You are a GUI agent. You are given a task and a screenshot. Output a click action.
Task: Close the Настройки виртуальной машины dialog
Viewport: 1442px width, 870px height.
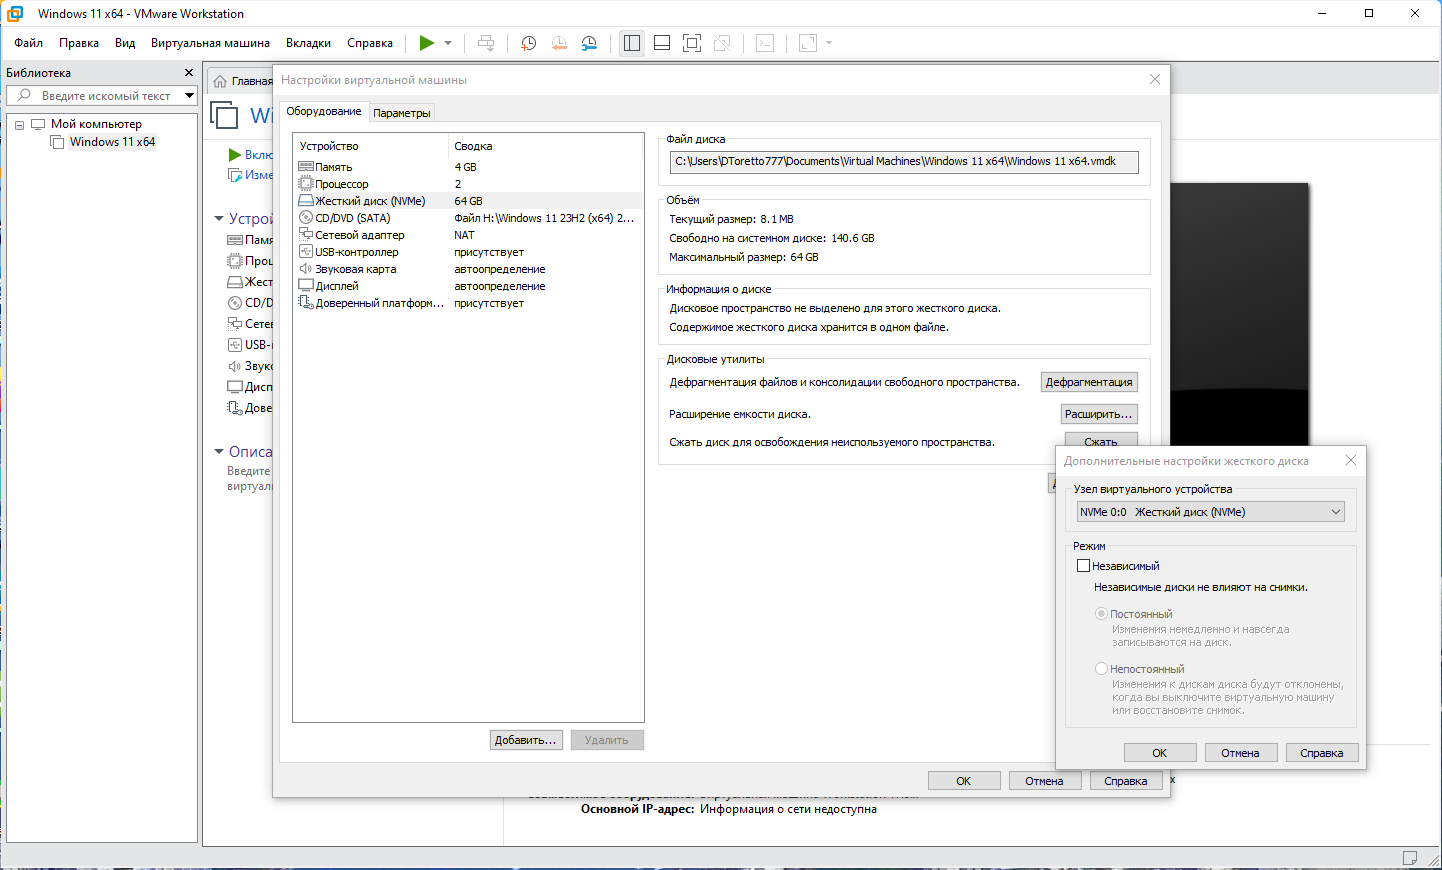[1155, 79]
